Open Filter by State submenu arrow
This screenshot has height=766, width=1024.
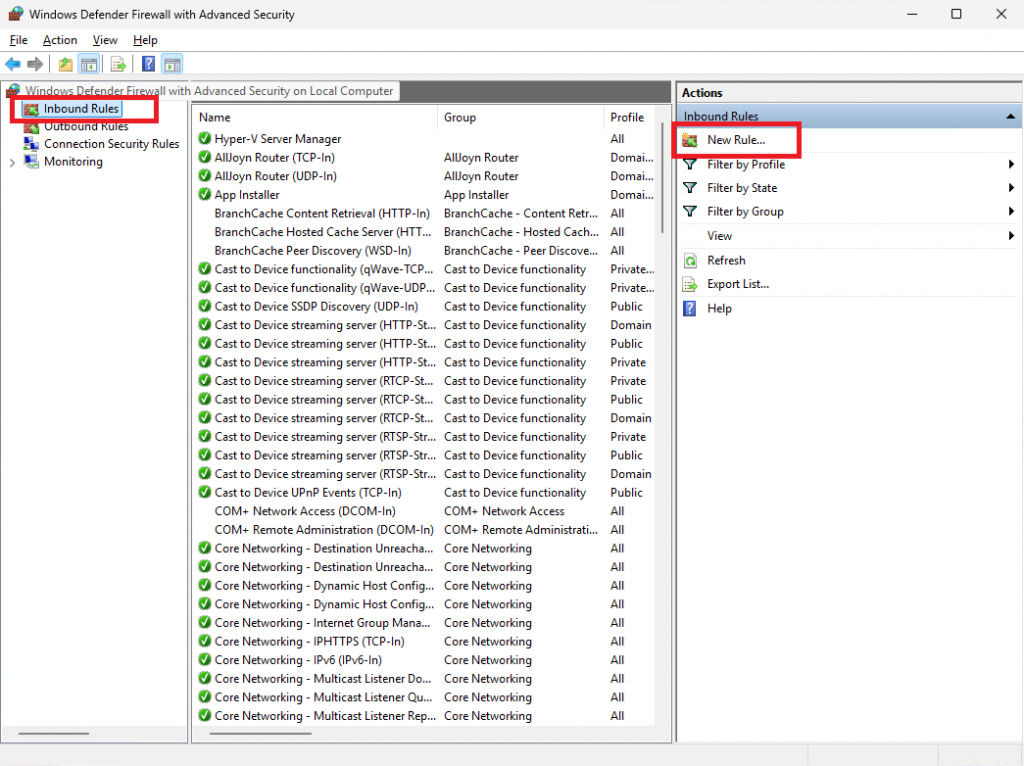click(1011, 188)
